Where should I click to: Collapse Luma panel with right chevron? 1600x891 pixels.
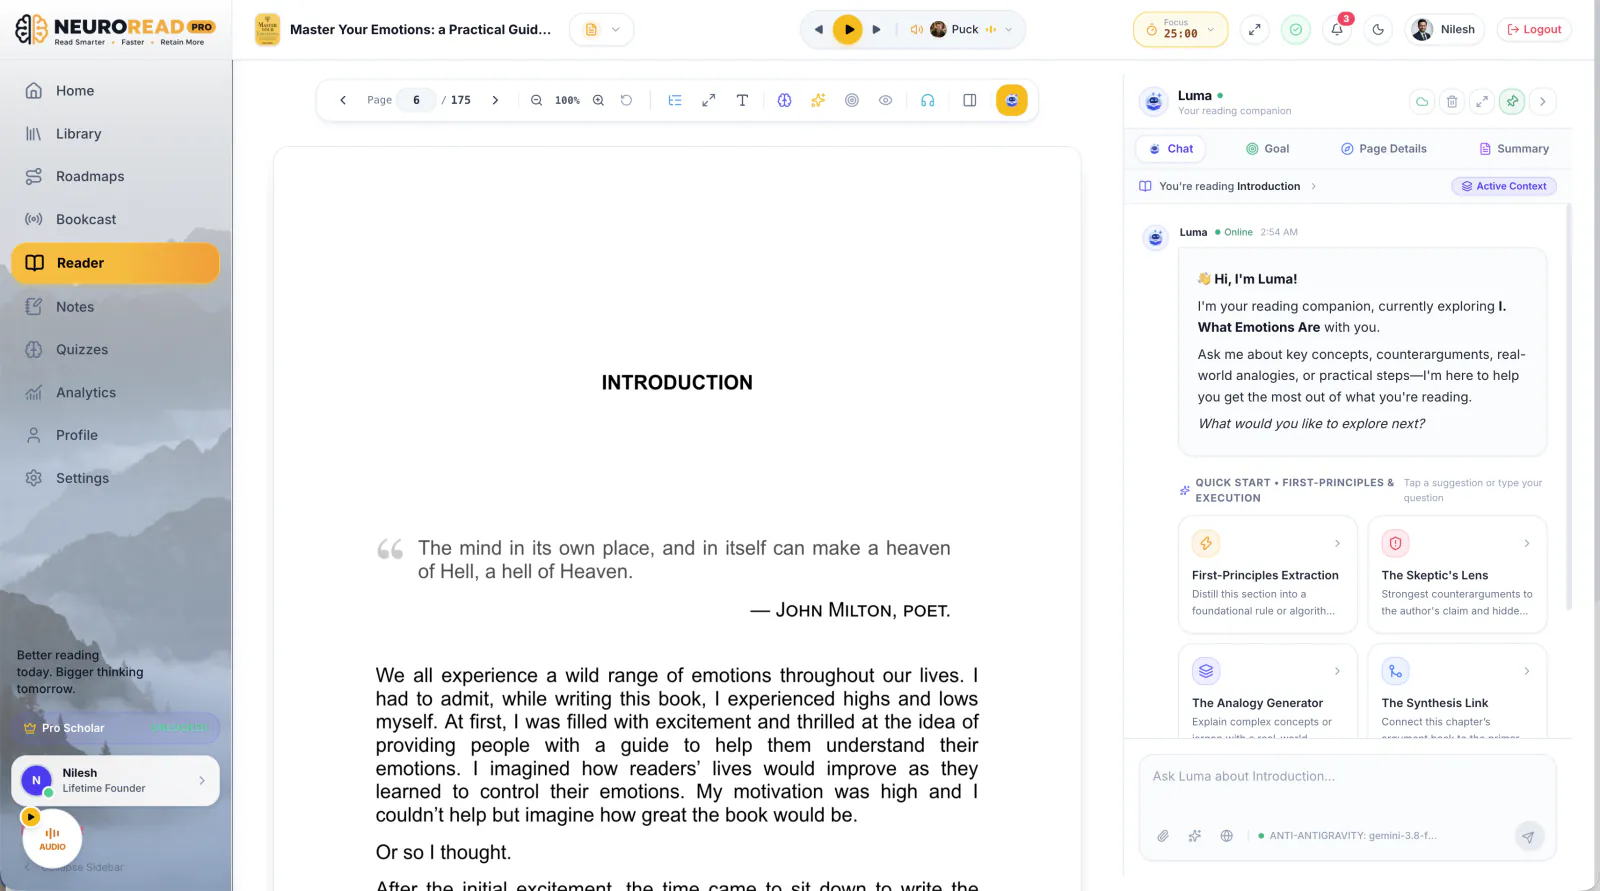1543,101
